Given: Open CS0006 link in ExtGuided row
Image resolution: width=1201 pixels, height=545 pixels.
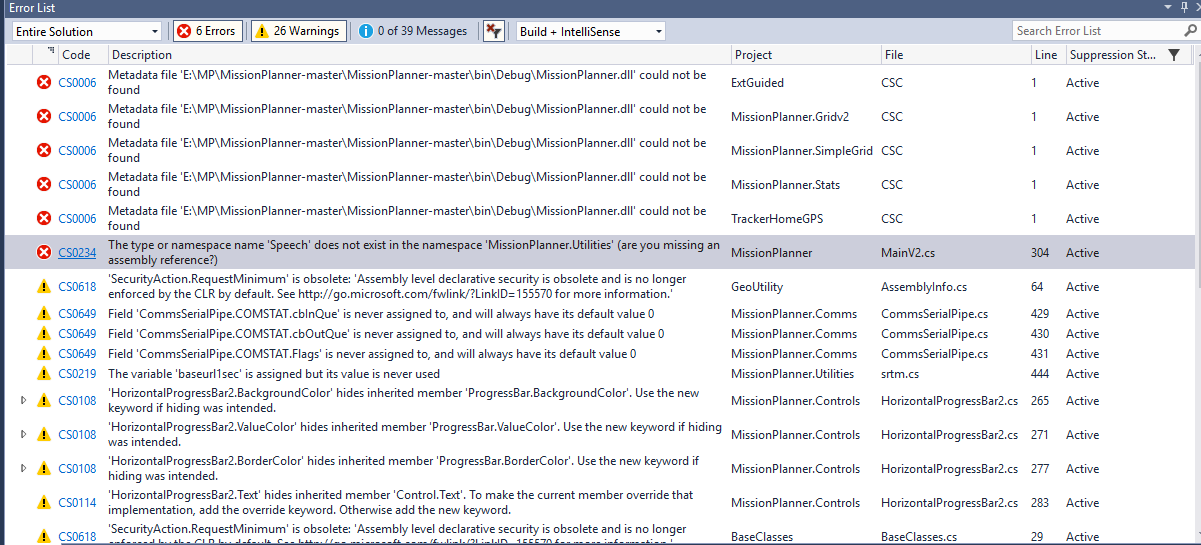Looking at the screenshot, I should 77,83.
